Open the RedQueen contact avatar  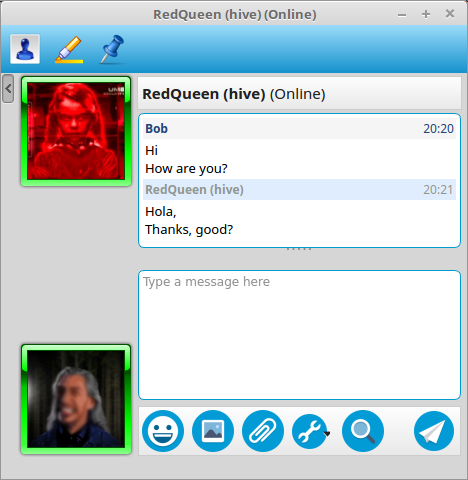coord(76,131)
